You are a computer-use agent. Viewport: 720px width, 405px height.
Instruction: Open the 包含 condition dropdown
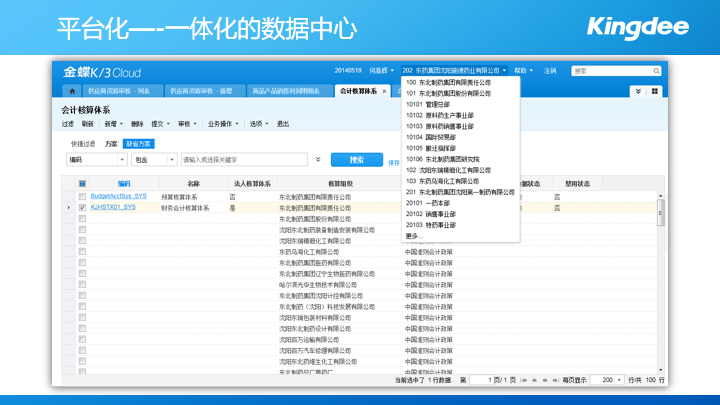[172, 159]
